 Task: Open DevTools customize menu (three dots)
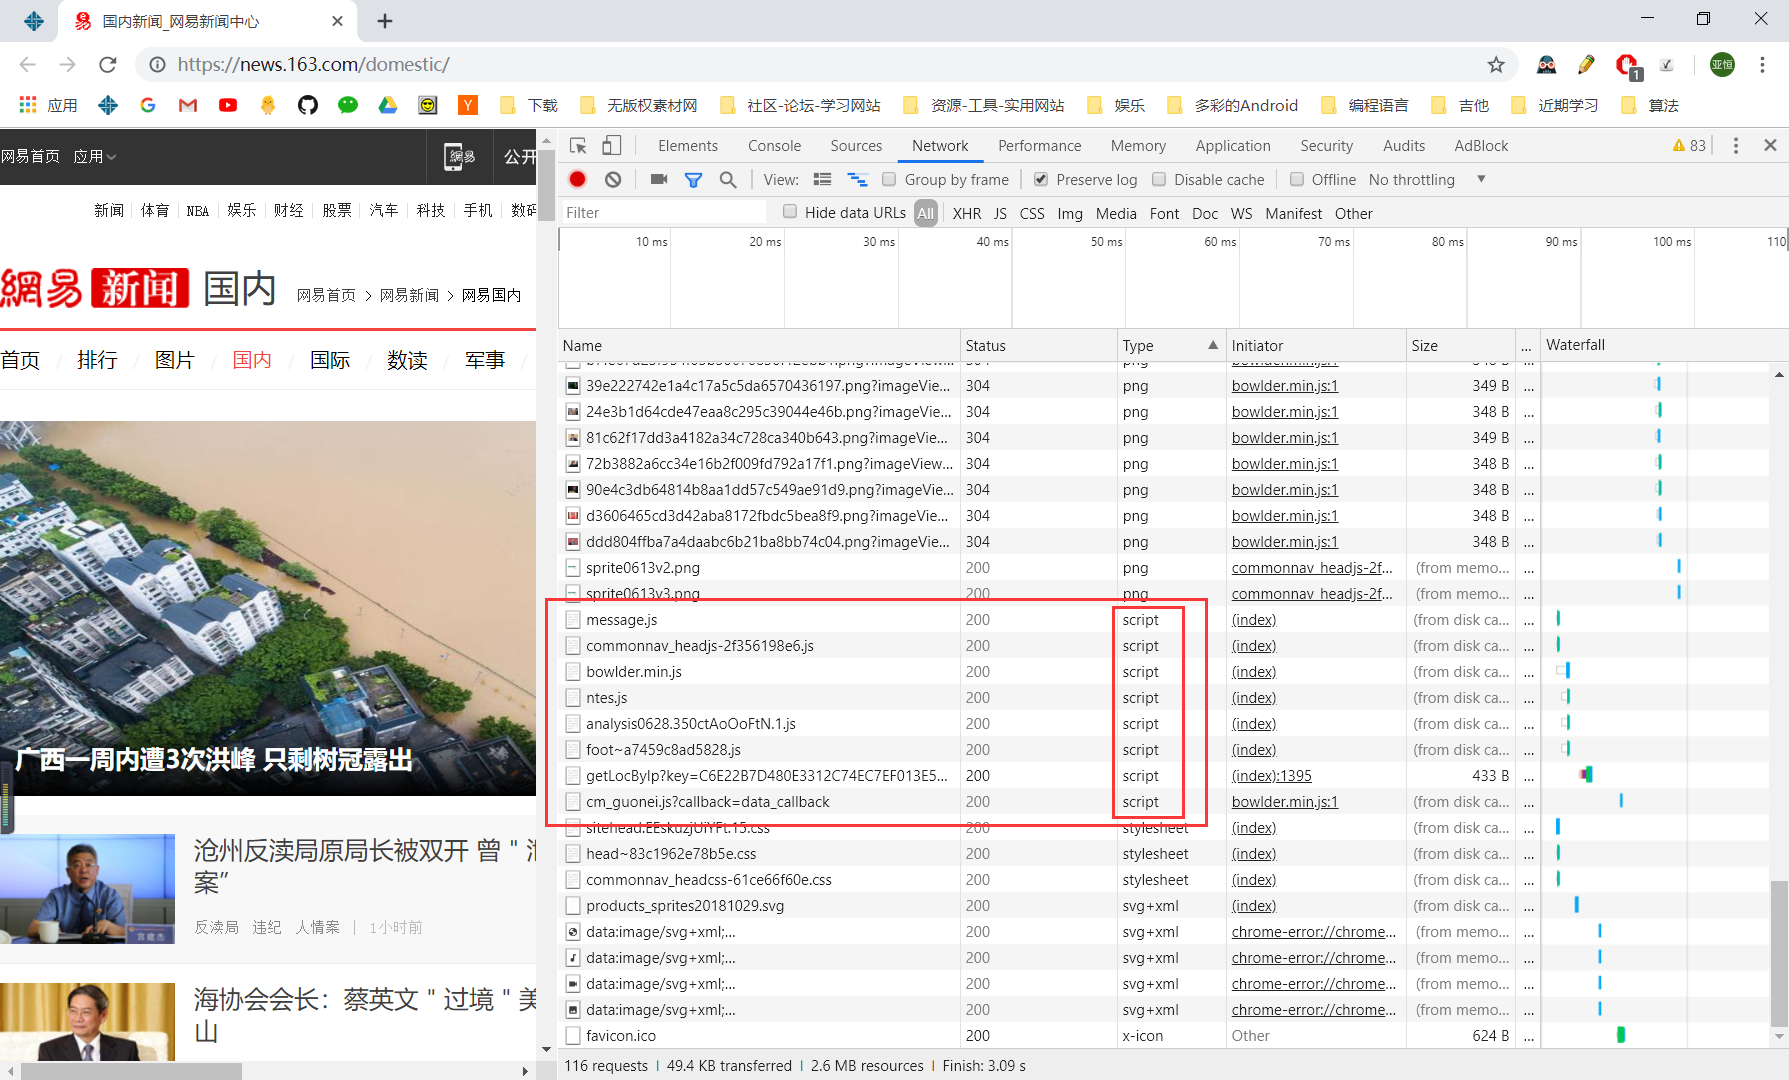(1736, 146)
